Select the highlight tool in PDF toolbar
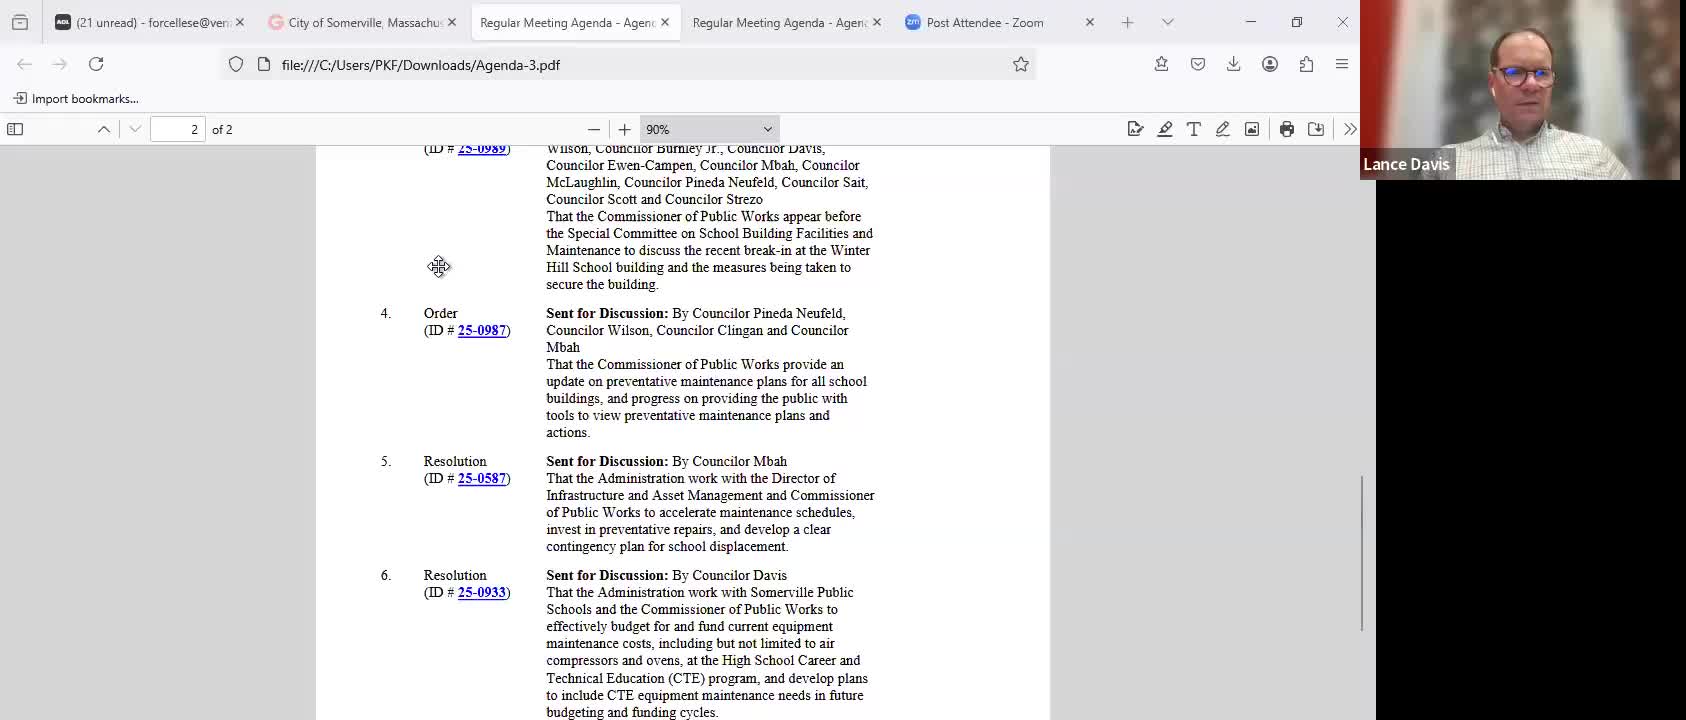Viewport: 1686px width, 720px height. tap(1165, 129)
